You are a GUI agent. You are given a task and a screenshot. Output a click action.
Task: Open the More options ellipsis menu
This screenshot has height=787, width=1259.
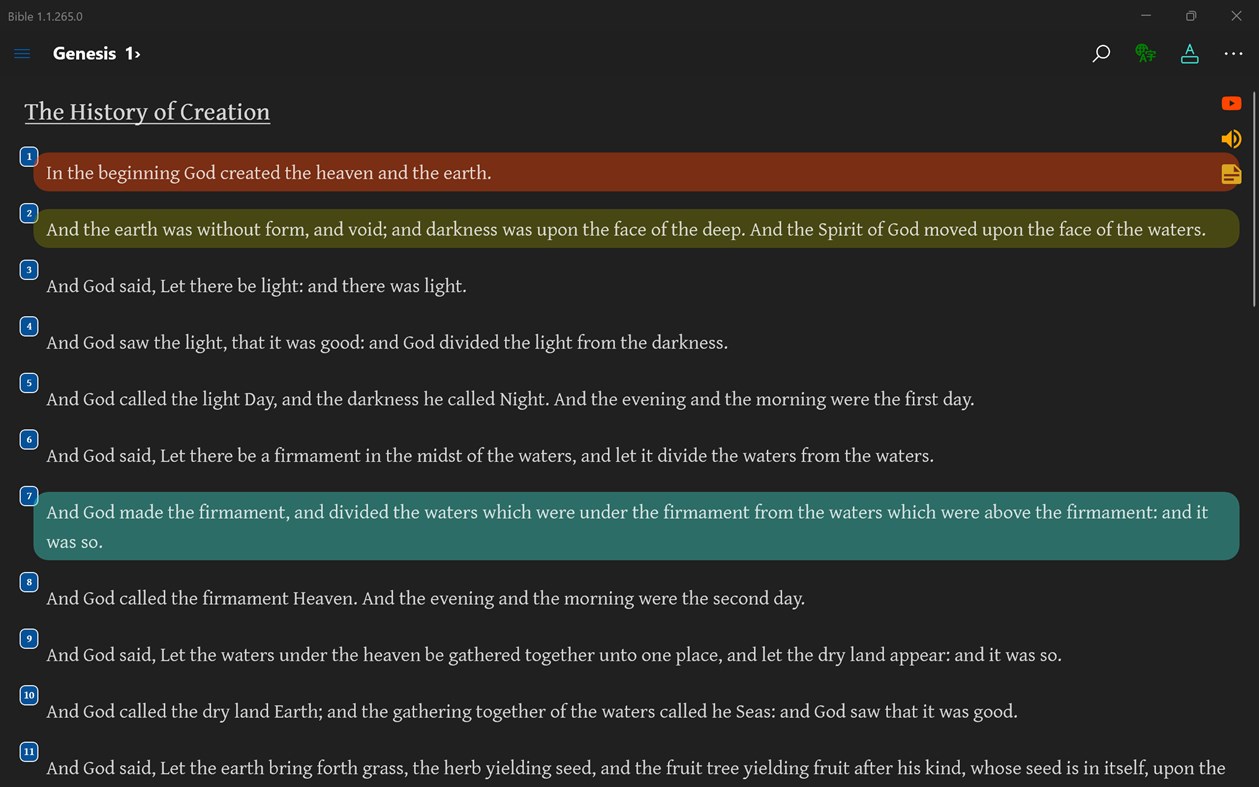[1233, 53]
